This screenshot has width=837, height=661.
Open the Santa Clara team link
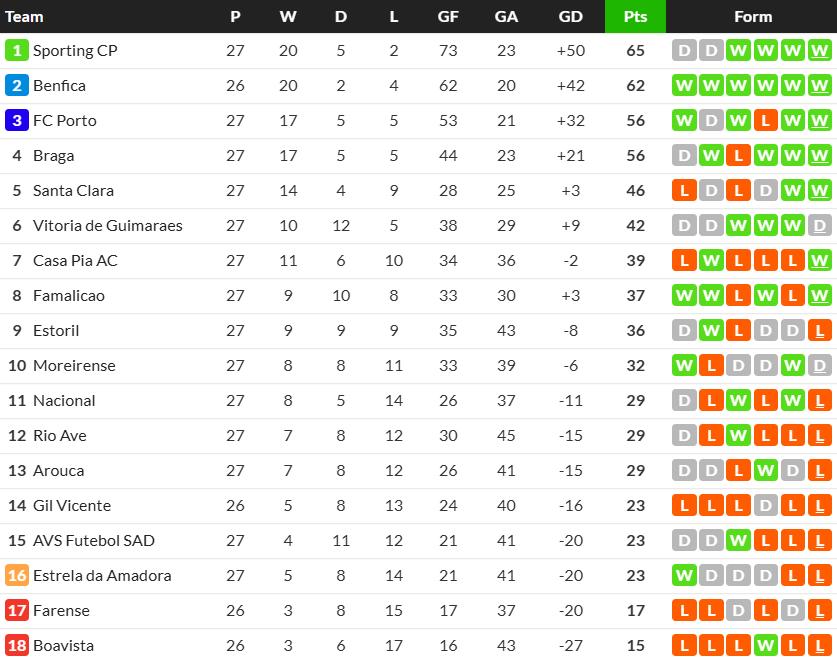tap(73, 191)
